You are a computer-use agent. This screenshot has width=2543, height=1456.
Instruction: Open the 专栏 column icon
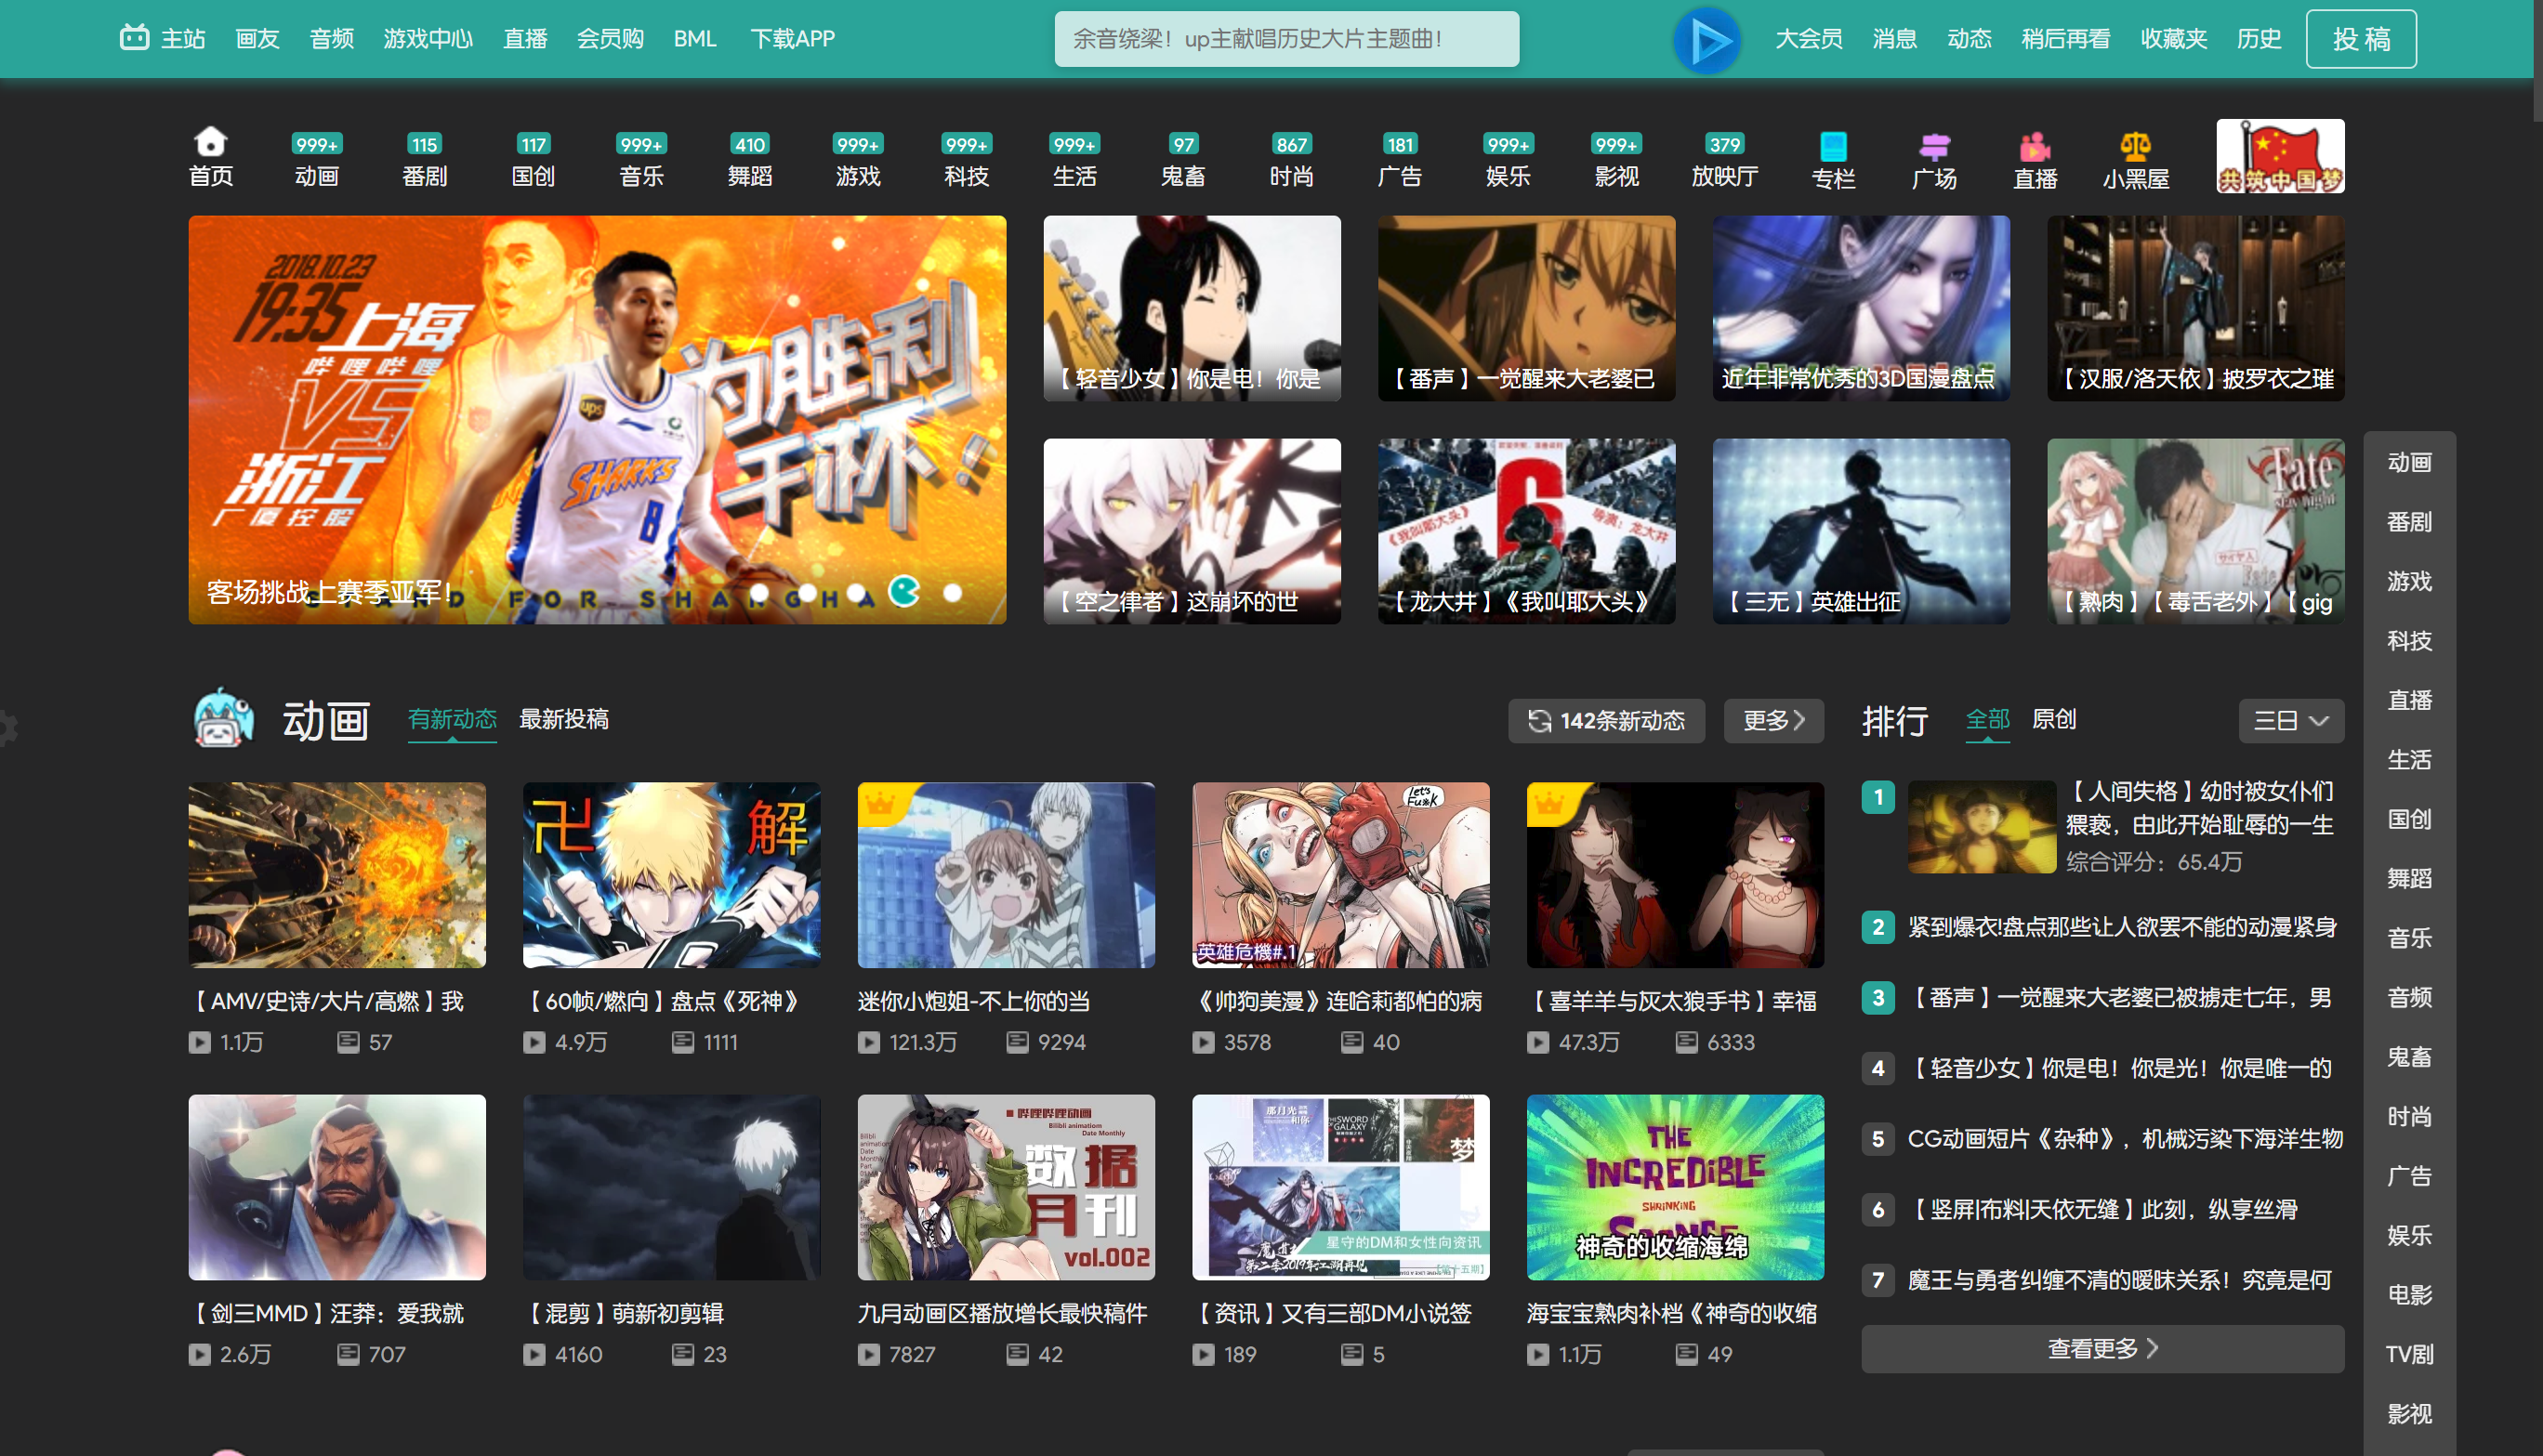tap(1833, 147)
